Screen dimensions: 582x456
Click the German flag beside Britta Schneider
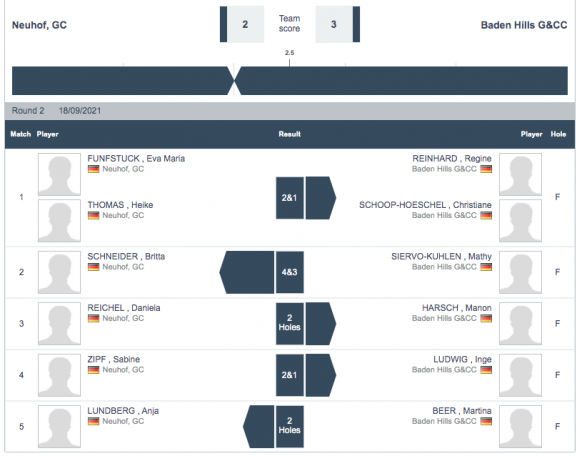point(93,267)
